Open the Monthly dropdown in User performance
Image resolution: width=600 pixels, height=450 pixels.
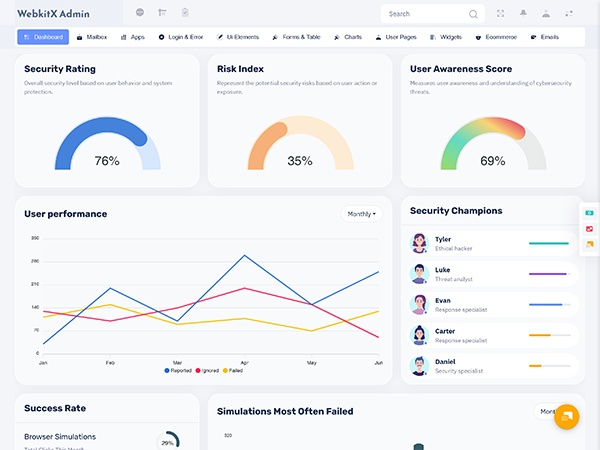[x=362, y=214]
